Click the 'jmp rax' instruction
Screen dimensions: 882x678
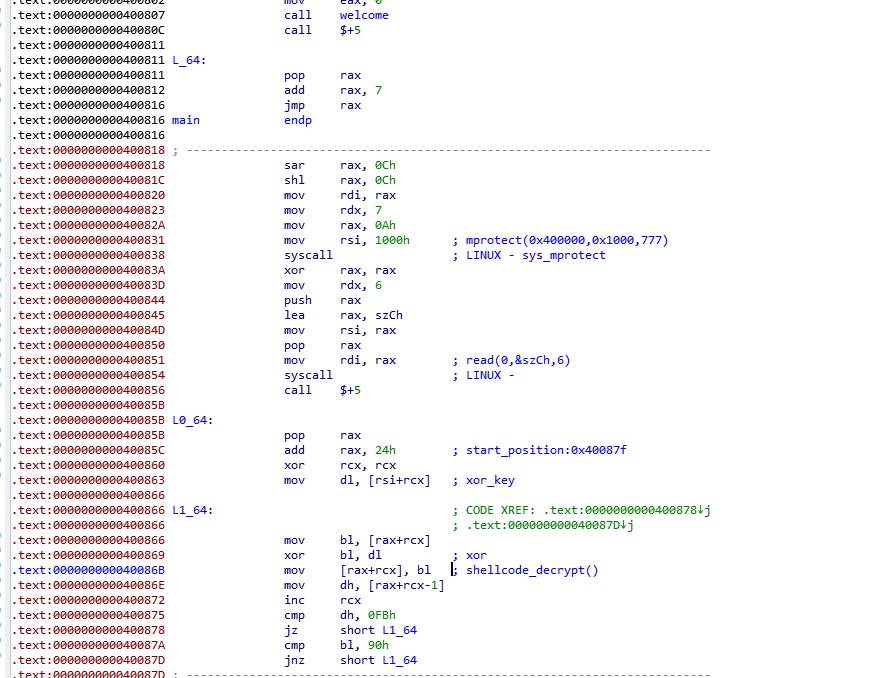point(322,105)
